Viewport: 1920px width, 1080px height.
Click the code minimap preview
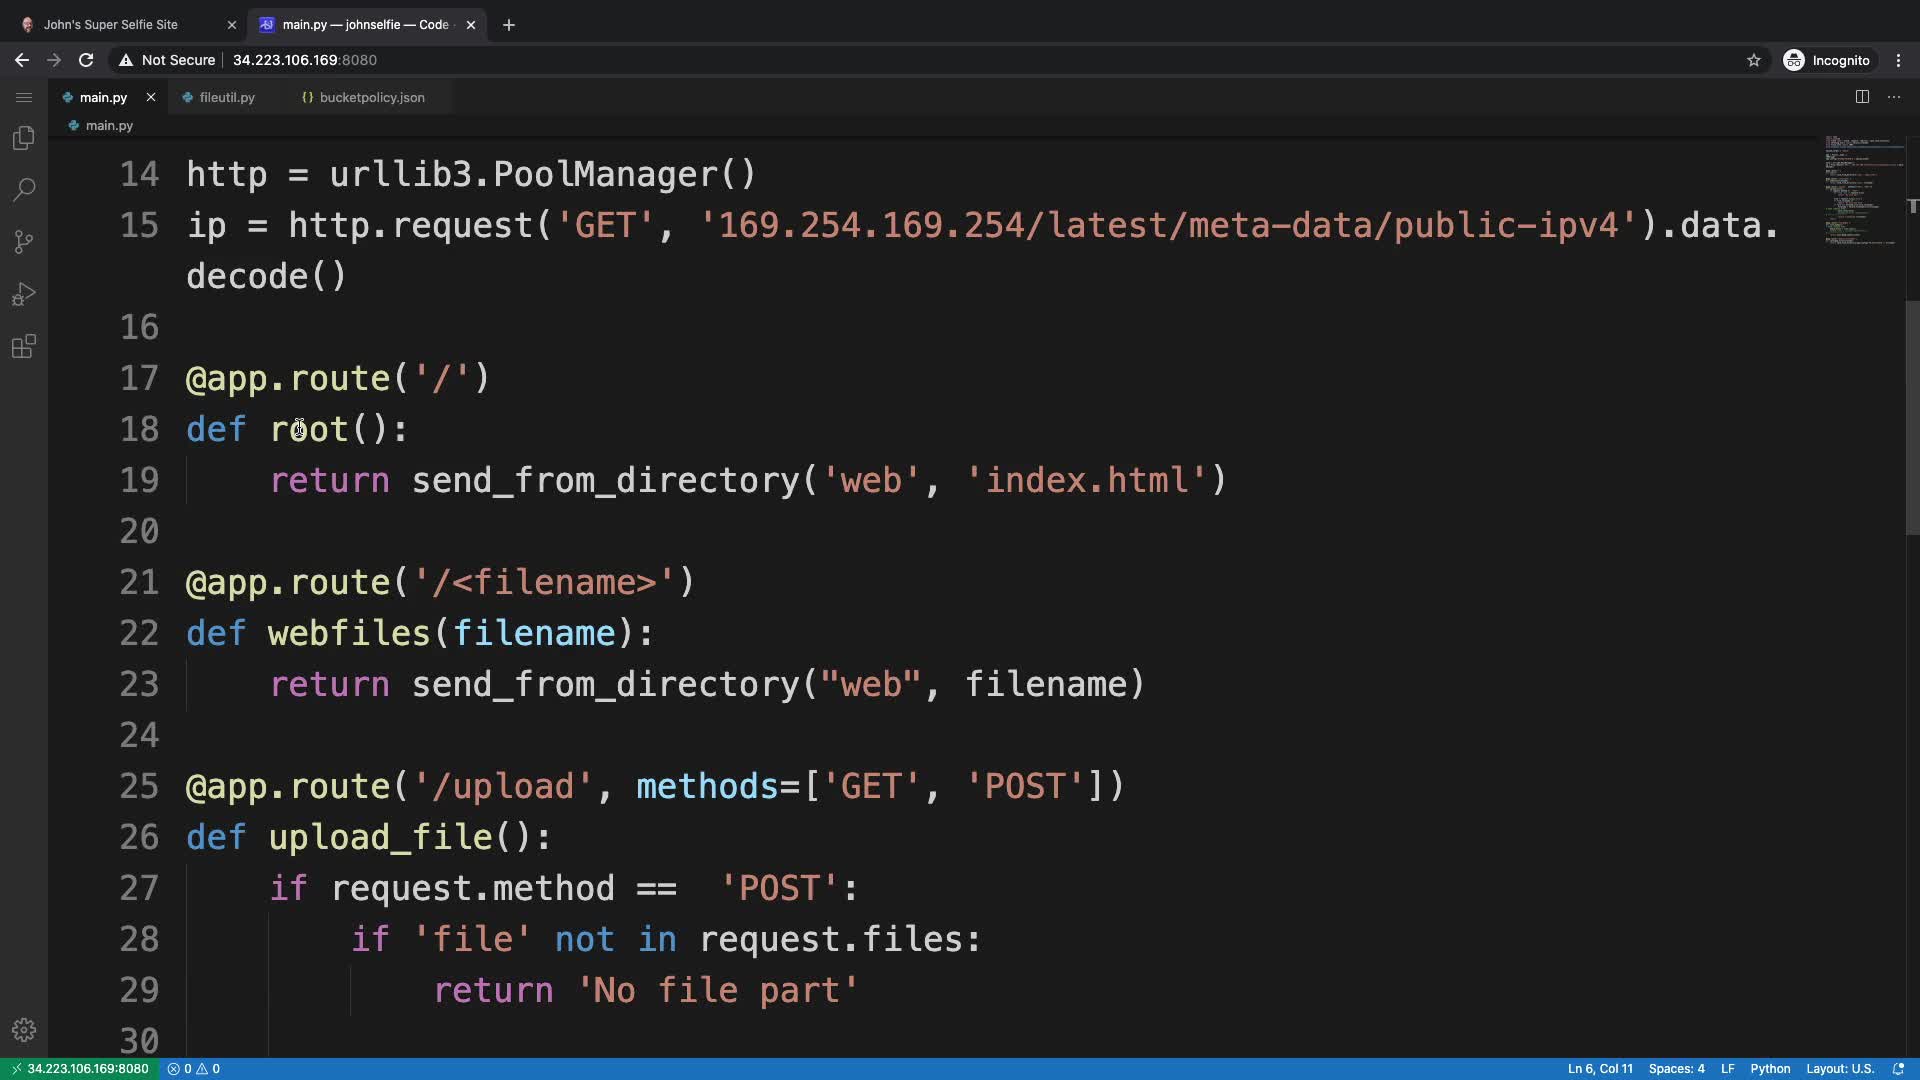pyautogui.click(x=1862, y=190)
